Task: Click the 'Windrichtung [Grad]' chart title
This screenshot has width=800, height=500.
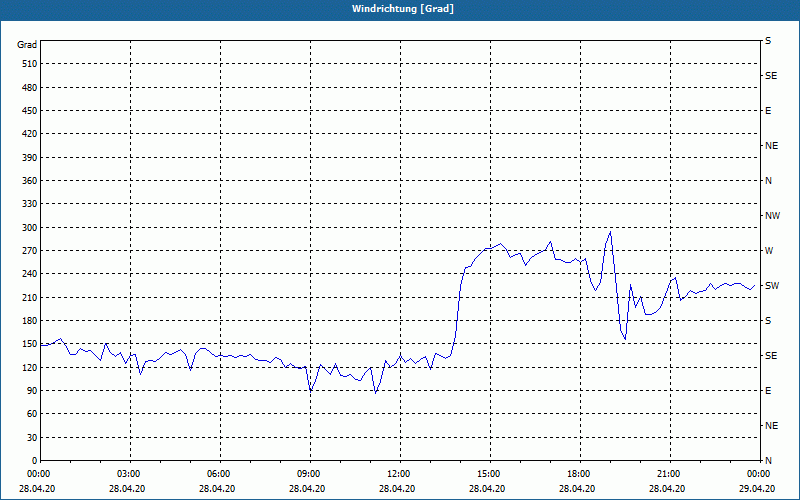Action: pos(403,9)
